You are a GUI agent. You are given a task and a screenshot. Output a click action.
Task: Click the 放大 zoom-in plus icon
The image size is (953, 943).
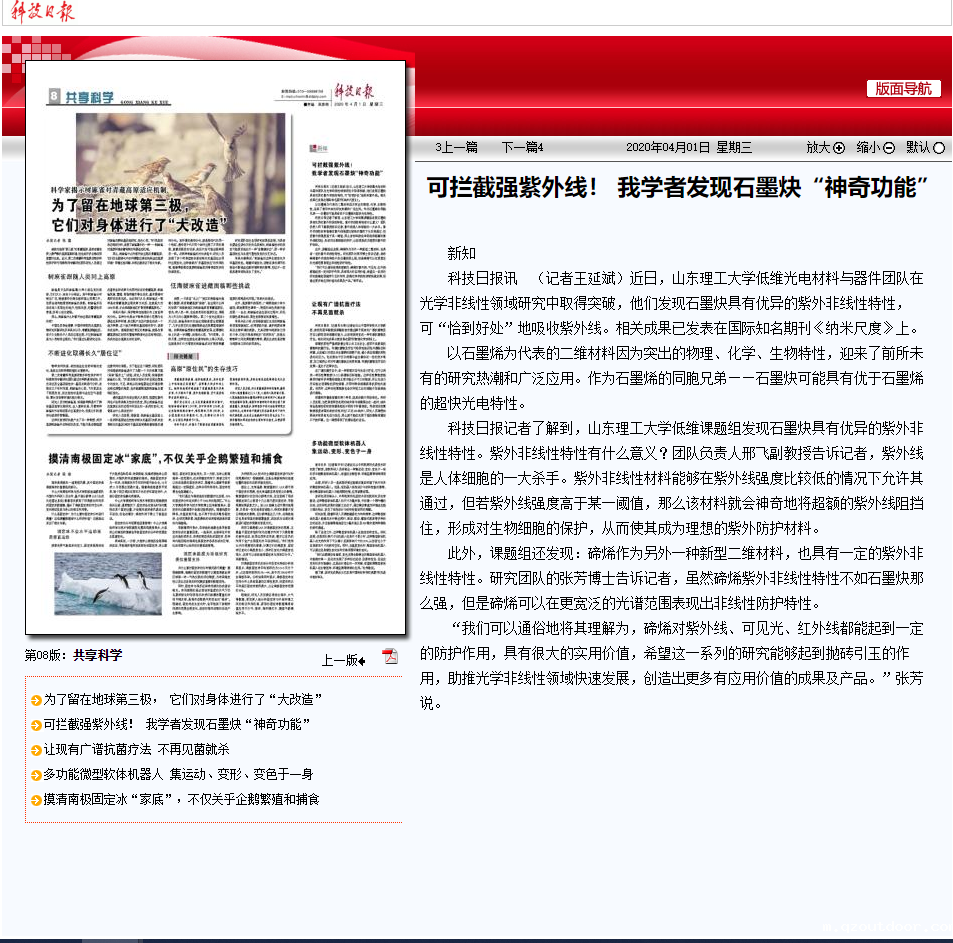839,148
